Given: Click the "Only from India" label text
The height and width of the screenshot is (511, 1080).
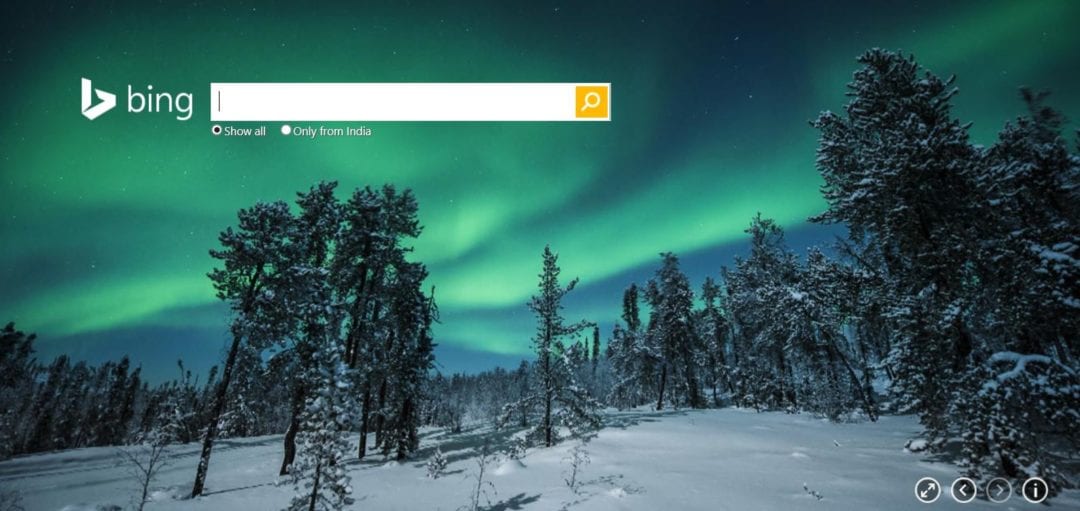Looking at the screenshot, I should click(x=332, y=131).
